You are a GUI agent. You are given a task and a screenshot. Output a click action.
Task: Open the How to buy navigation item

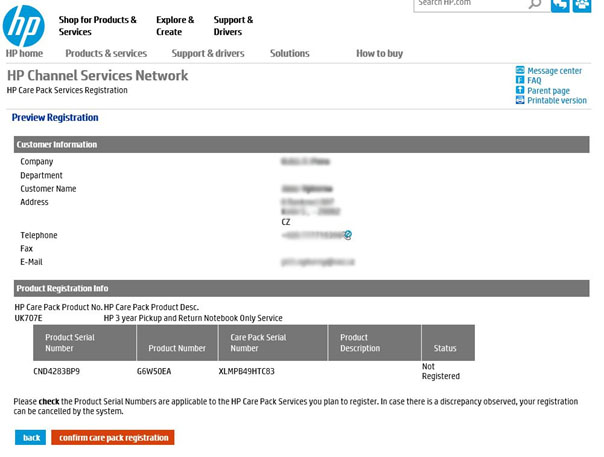pyautogui.click(x=379, y=54)
